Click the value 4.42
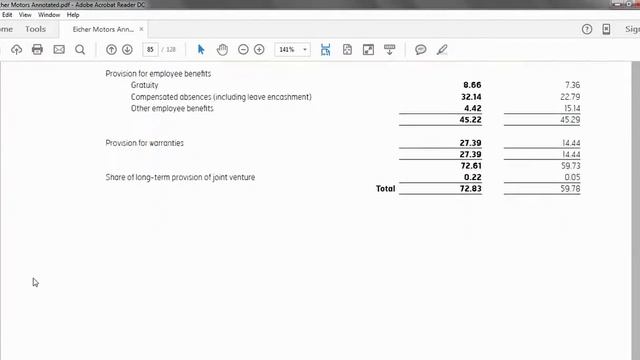The image size is (640, 360). [473, 108]
